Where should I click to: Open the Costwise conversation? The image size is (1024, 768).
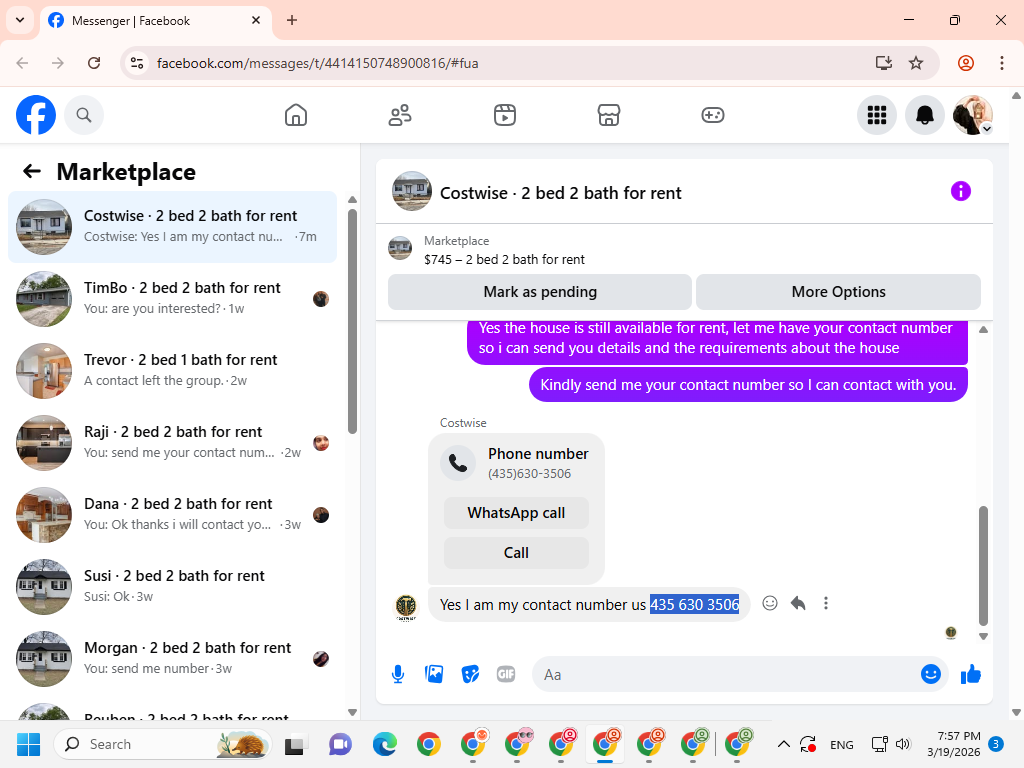click(172, 227)
